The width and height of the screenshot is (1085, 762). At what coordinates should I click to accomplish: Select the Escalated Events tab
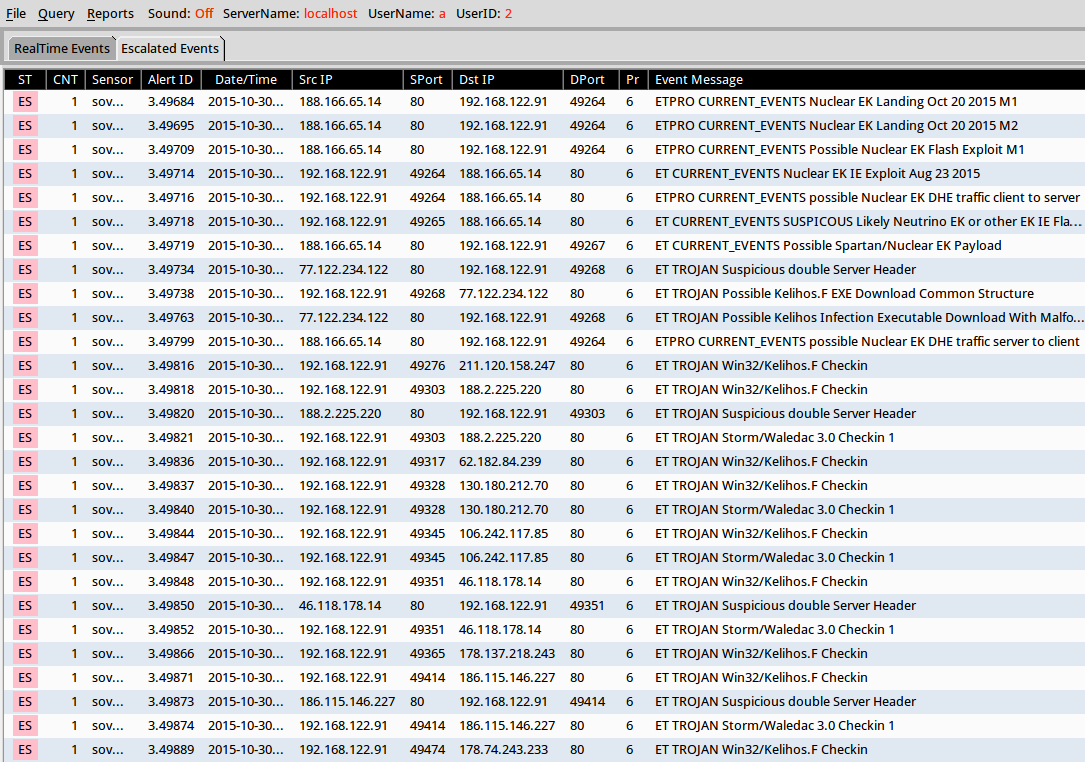(170, 49)
